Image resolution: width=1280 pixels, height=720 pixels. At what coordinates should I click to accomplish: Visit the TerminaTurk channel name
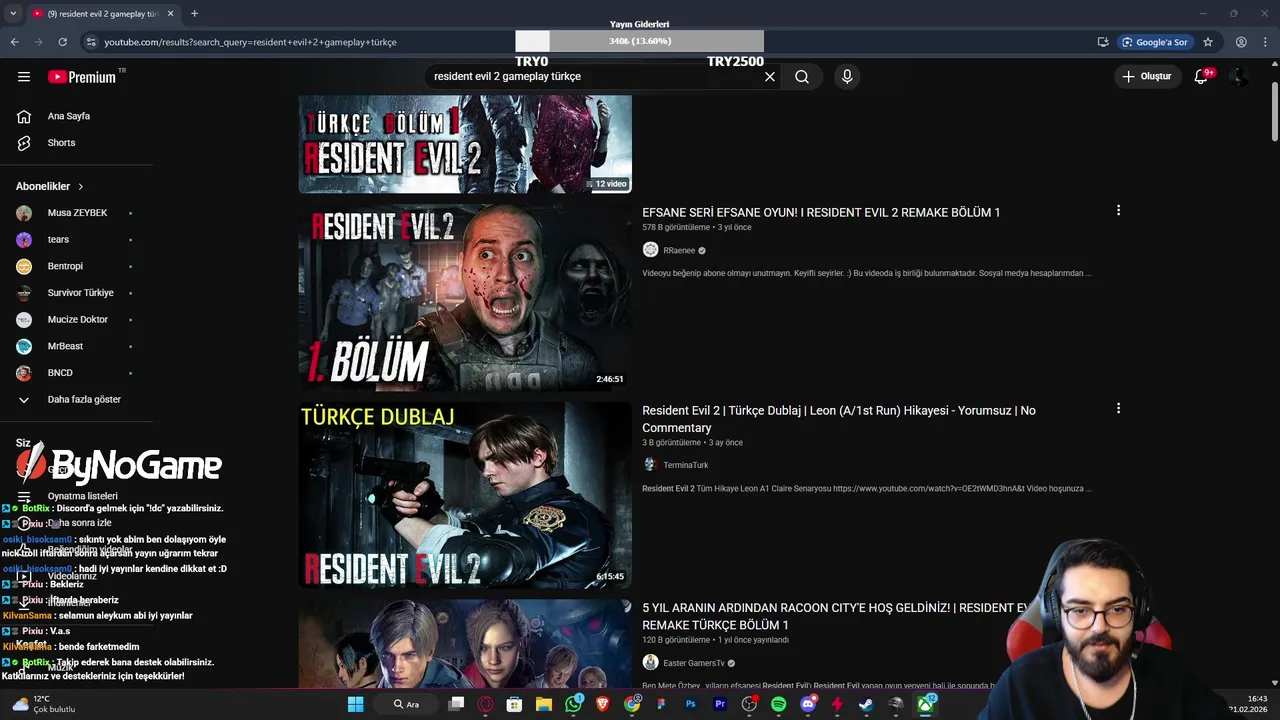coord(686,465)
